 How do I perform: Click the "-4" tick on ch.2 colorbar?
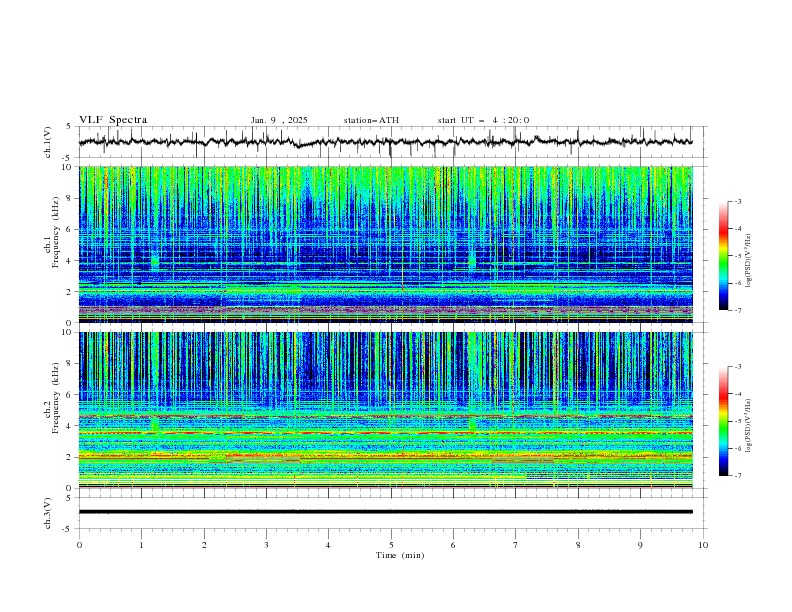(x=737, y=394)
